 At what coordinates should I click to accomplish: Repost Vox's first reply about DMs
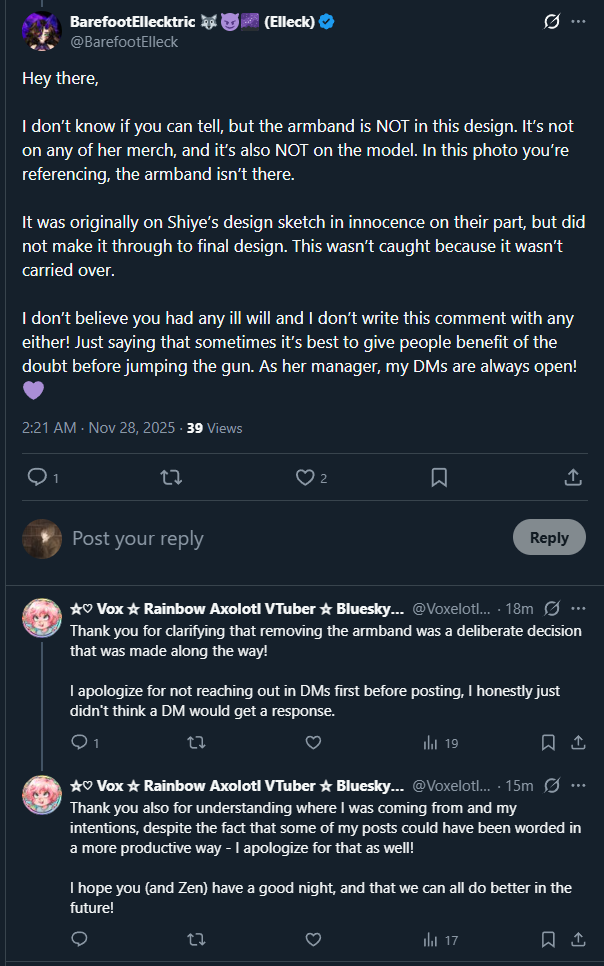click(196, 742)
